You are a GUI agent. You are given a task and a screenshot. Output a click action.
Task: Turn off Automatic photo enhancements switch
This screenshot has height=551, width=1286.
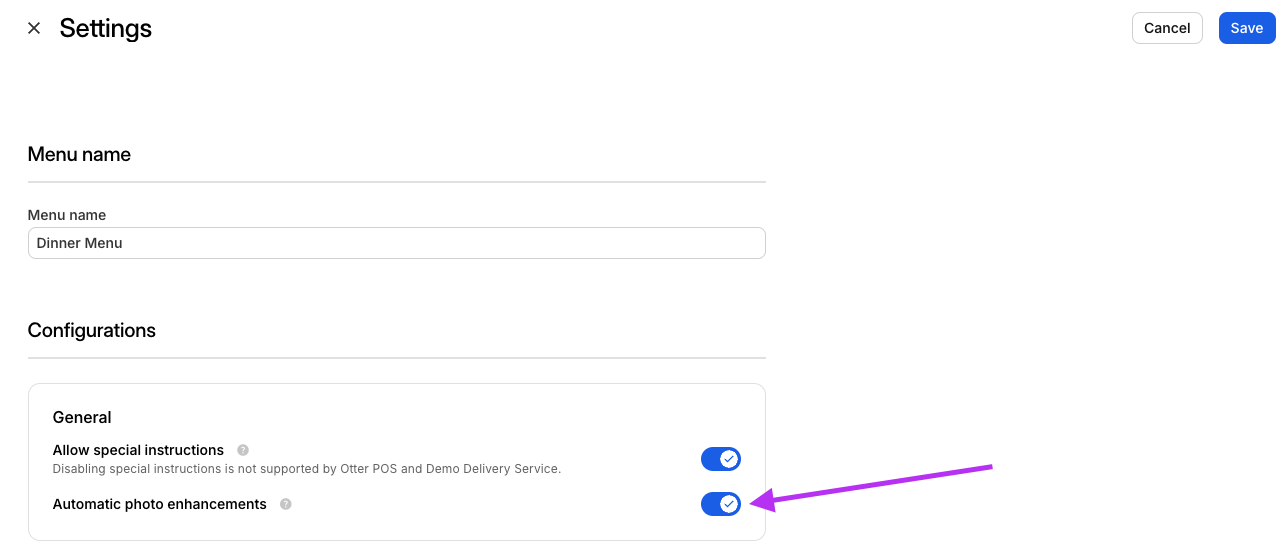pos(720,504)
